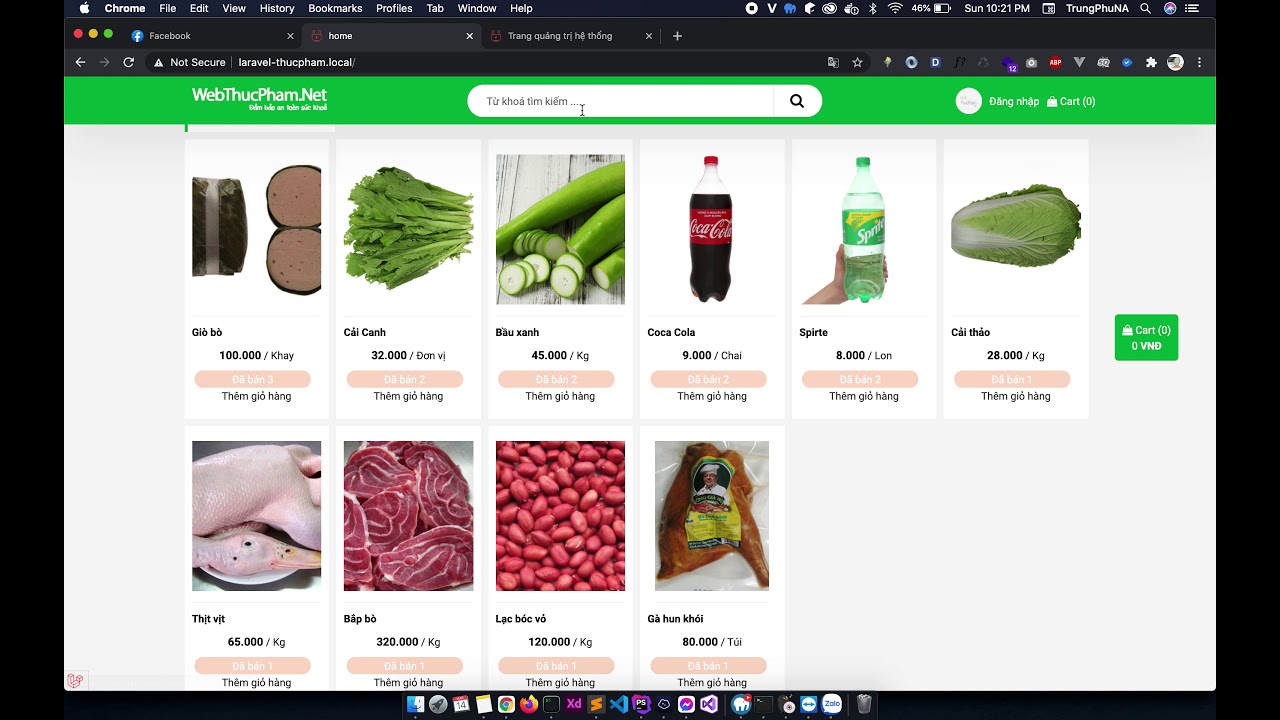Click the Chrome profile avatar

point(1175,62)
